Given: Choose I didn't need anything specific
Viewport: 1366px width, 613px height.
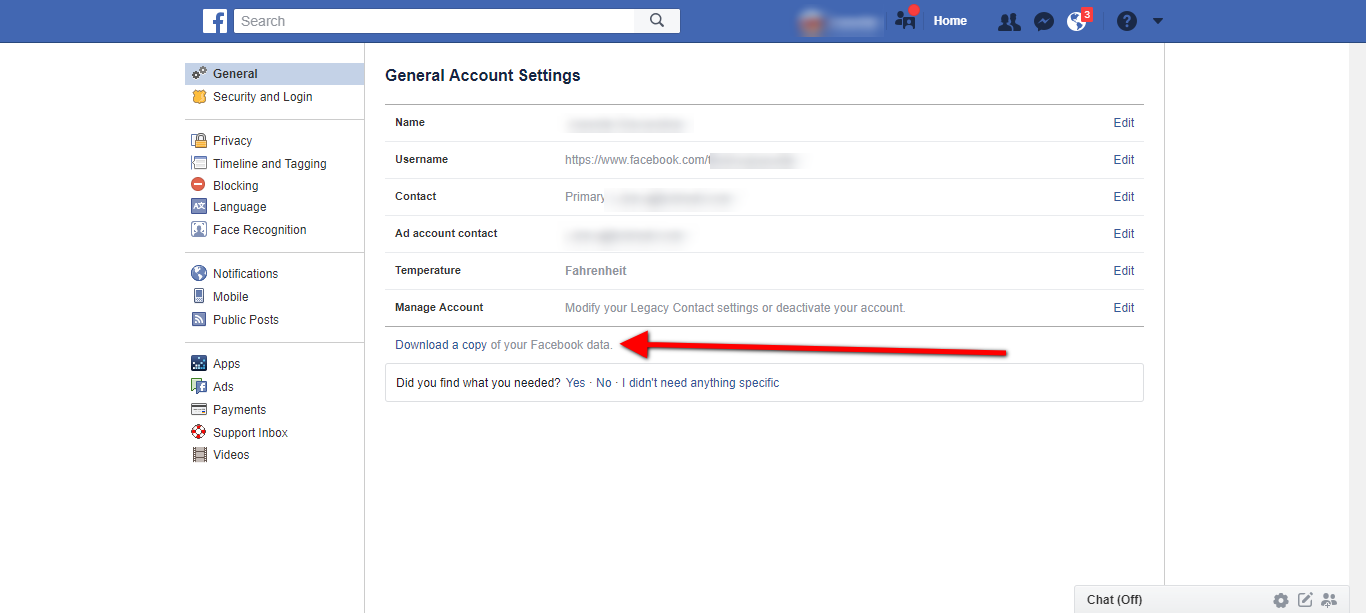Looking at the screenshot, I should pyautogui.click(x=700, y=383).
